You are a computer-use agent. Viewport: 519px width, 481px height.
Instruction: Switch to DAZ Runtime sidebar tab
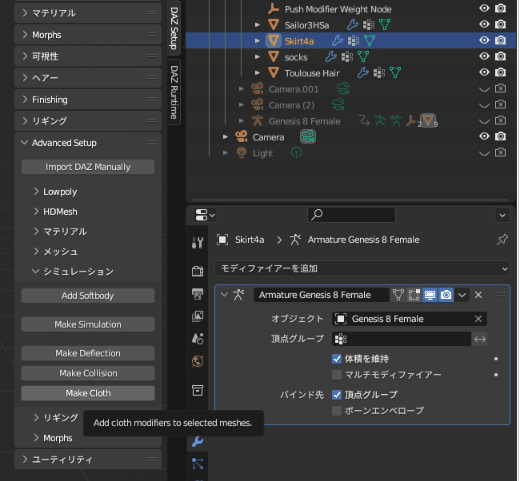[x=174, y=92]
